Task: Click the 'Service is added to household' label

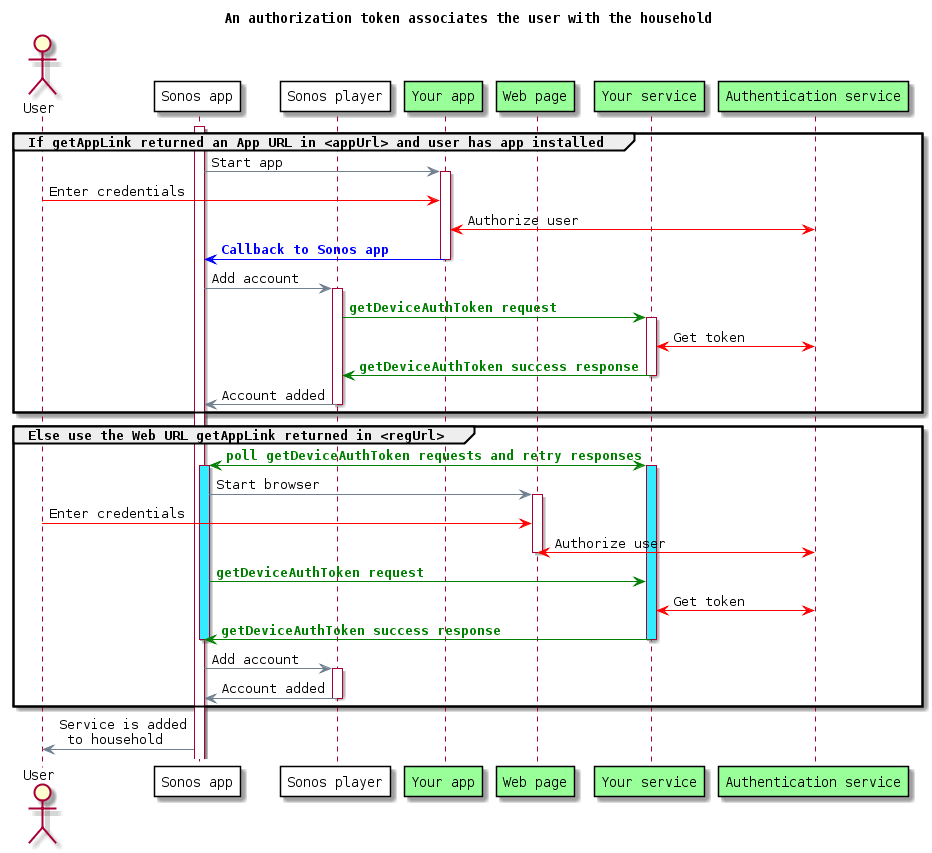Action: pos(122,732)
